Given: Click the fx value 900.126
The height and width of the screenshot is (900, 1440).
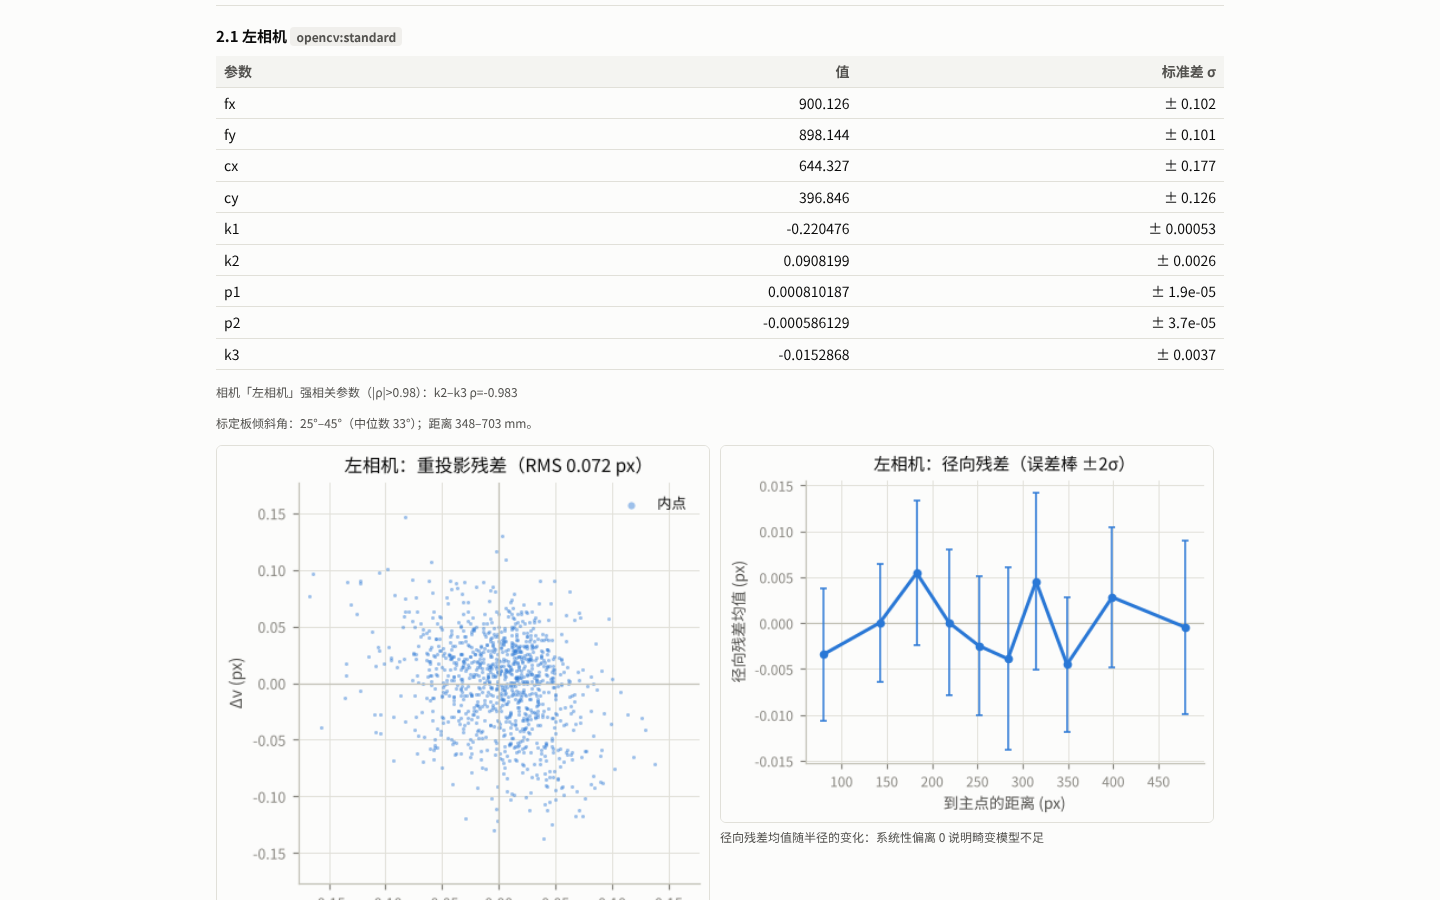Looking at the screenshot, I should point(824,104).
